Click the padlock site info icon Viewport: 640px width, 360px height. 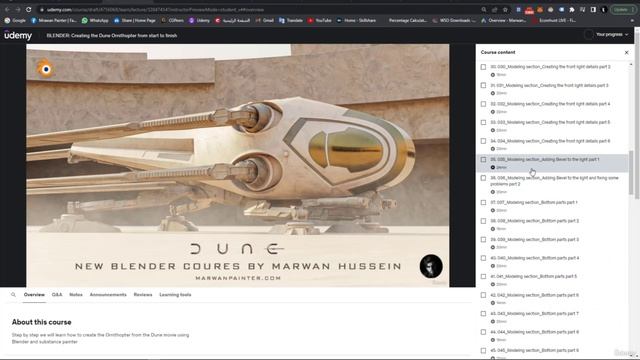coord(42,9)
